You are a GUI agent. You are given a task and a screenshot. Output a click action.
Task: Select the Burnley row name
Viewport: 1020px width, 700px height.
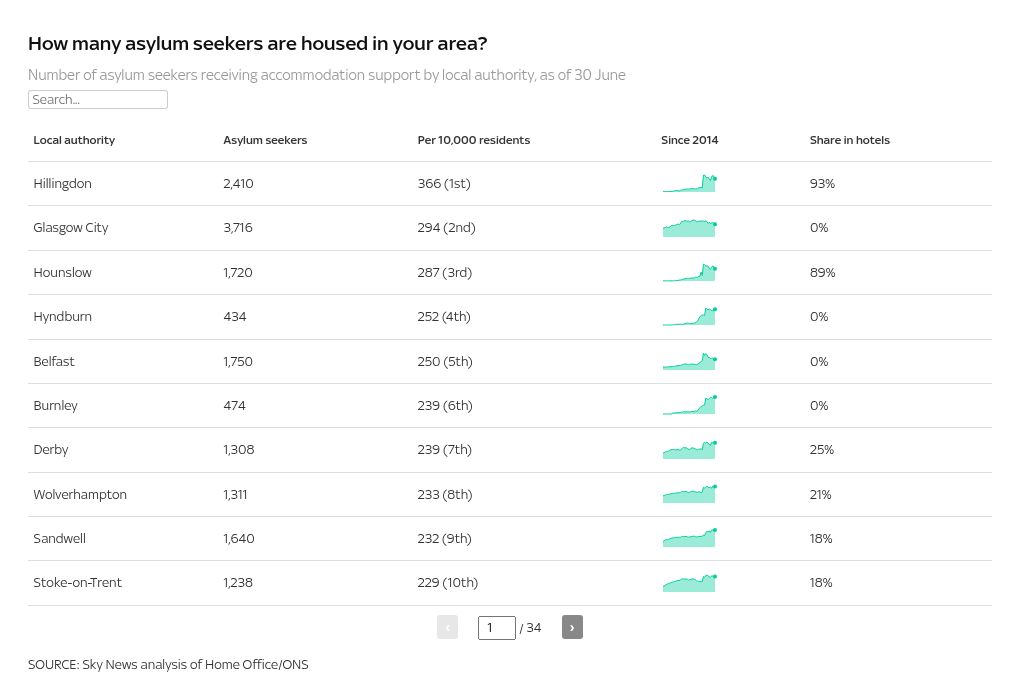(x=55, y=406)
